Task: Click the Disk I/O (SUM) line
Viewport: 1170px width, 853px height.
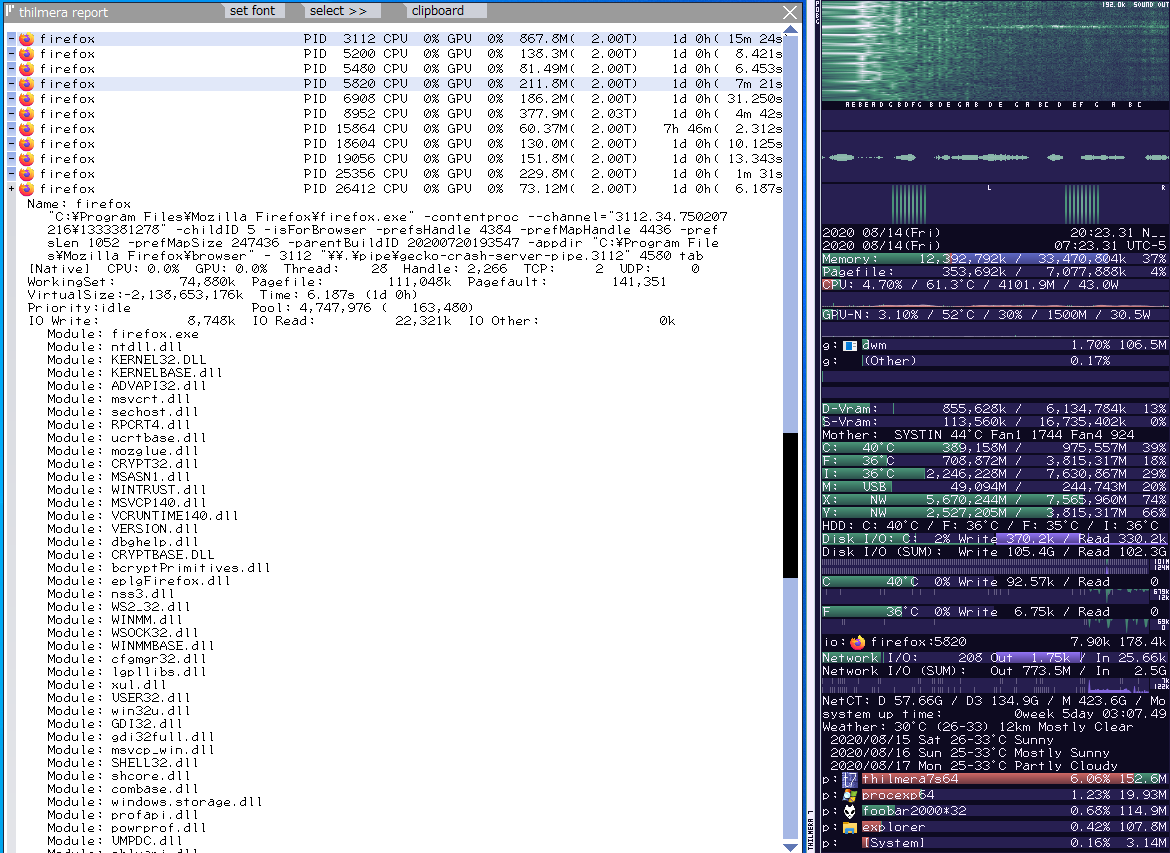Action: point(994,552)
